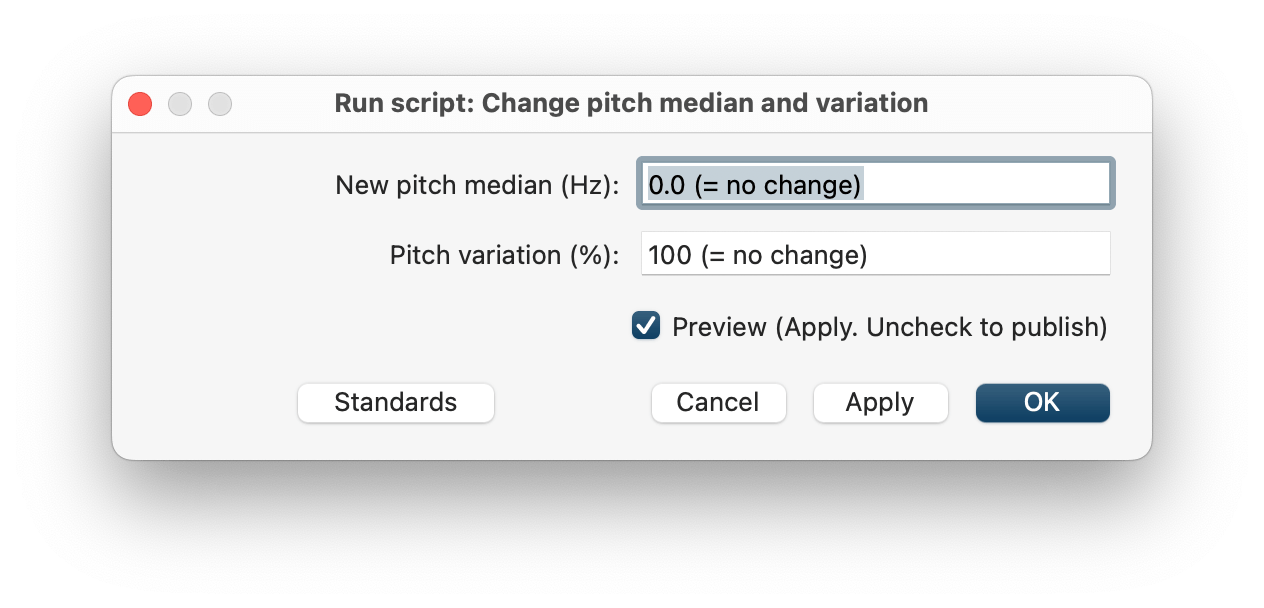Apply the pitch changes
The image size is (1264, 608).
pos(880,402)
